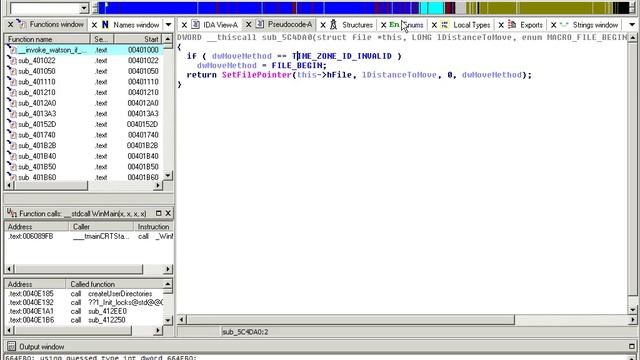The width and height of the screenshot is (640, 360).
Task: Click the Function calls panel icon
Action: click(11, 213)
